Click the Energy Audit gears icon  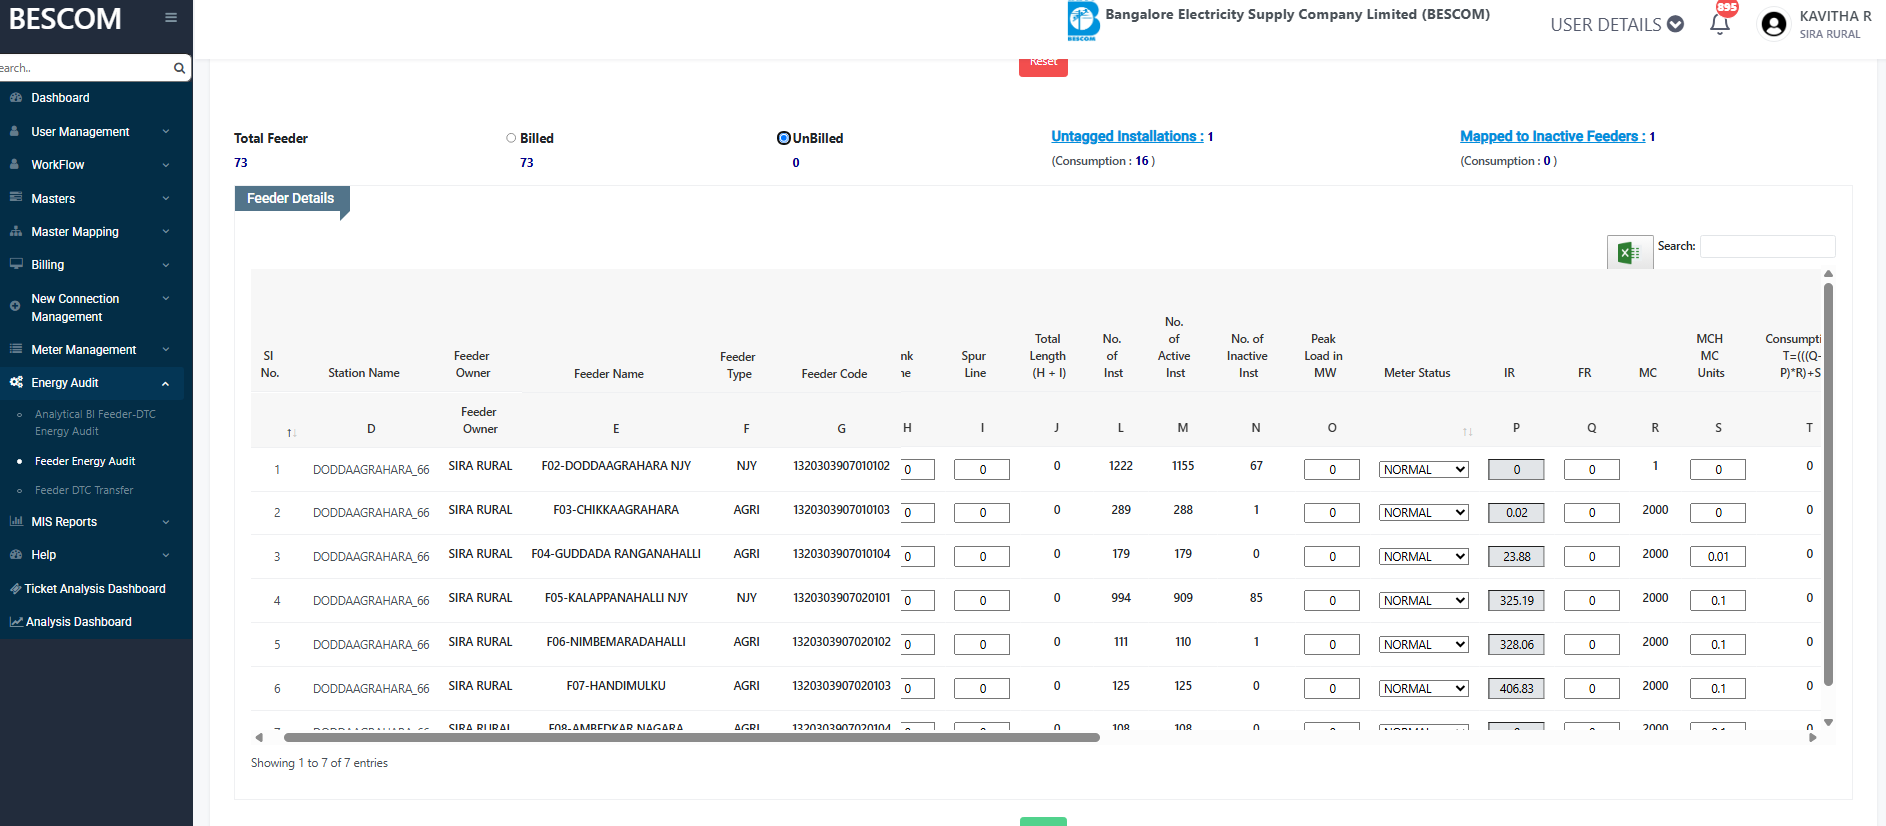(16, 383)
